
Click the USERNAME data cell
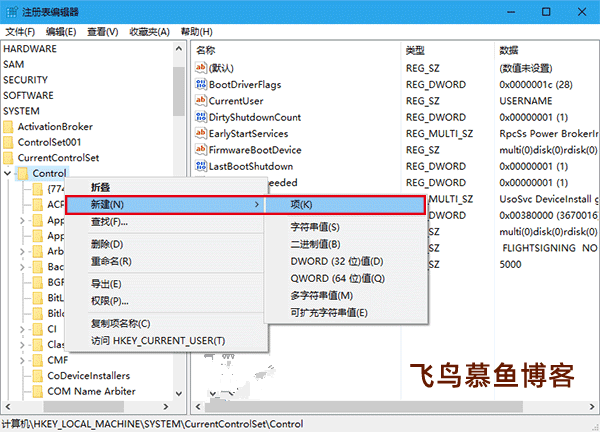pyautogui.click(x=526, y=101)
